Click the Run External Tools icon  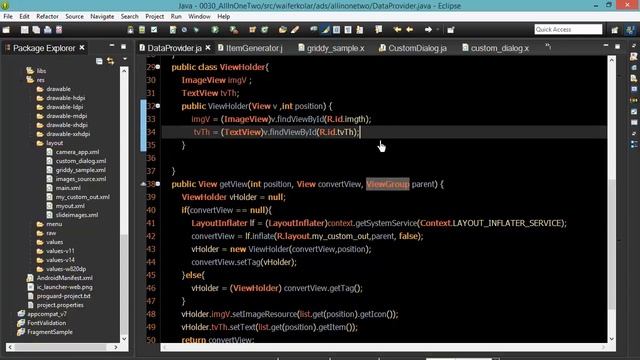click(234, 30)
